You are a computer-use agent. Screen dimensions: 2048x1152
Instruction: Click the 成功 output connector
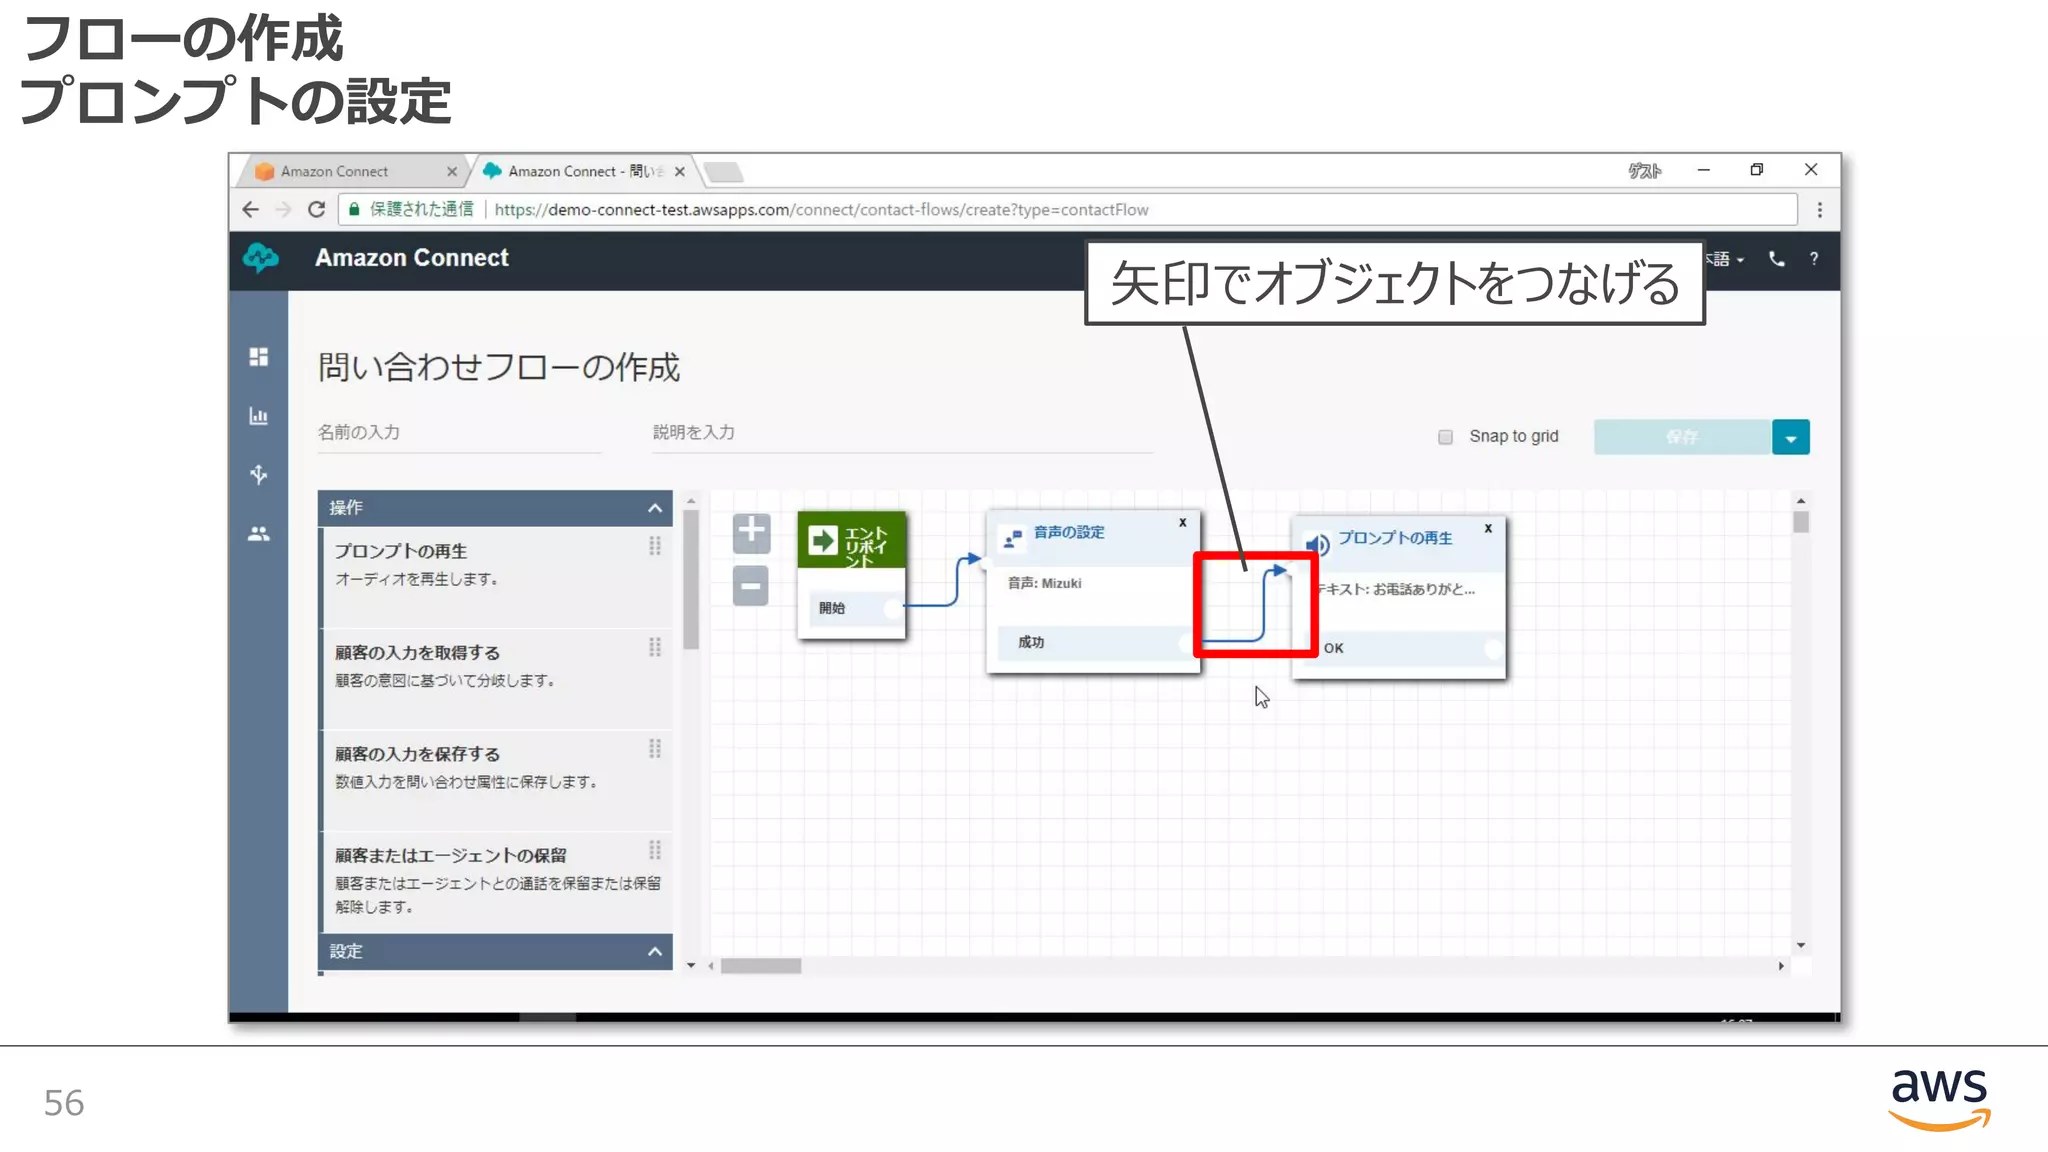tap(1186, 642)
